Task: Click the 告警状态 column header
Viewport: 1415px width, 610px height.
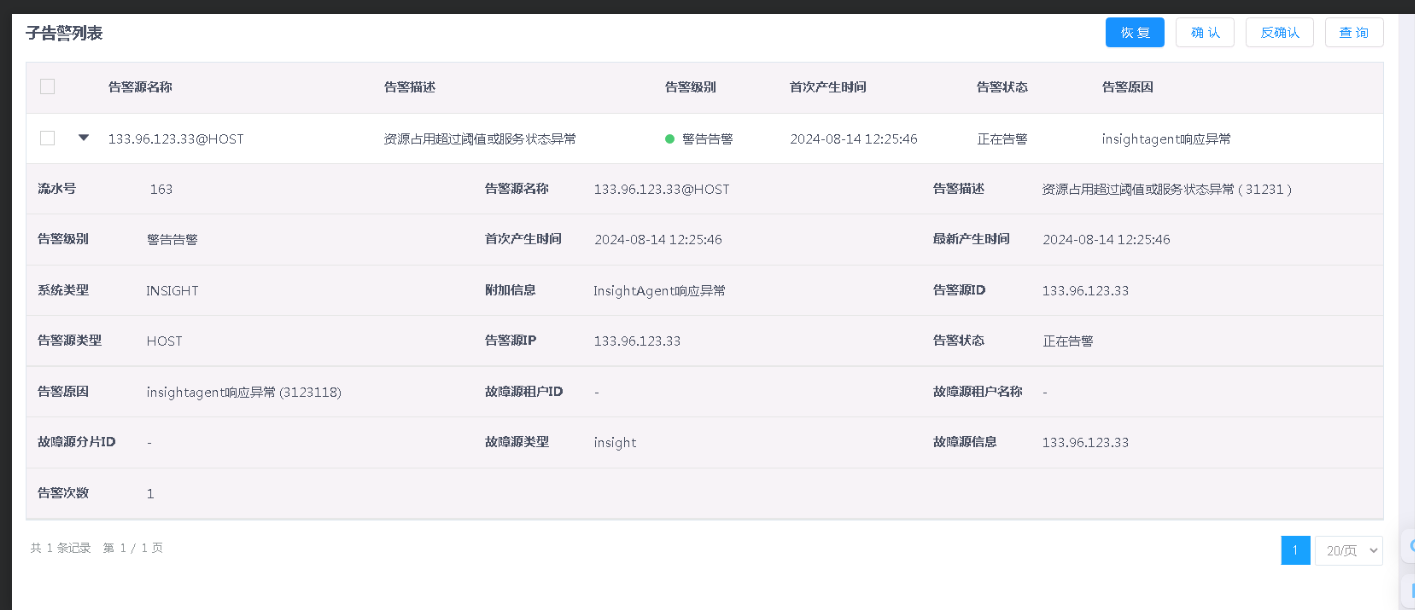Action: (1002, 87)
